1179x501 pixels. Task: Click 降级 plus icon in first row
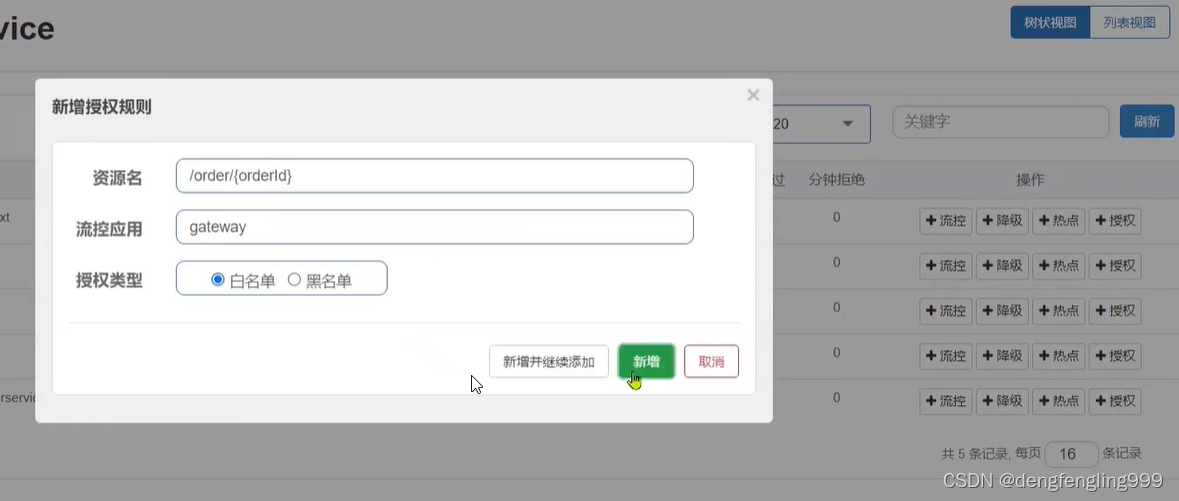click(987, 221)
